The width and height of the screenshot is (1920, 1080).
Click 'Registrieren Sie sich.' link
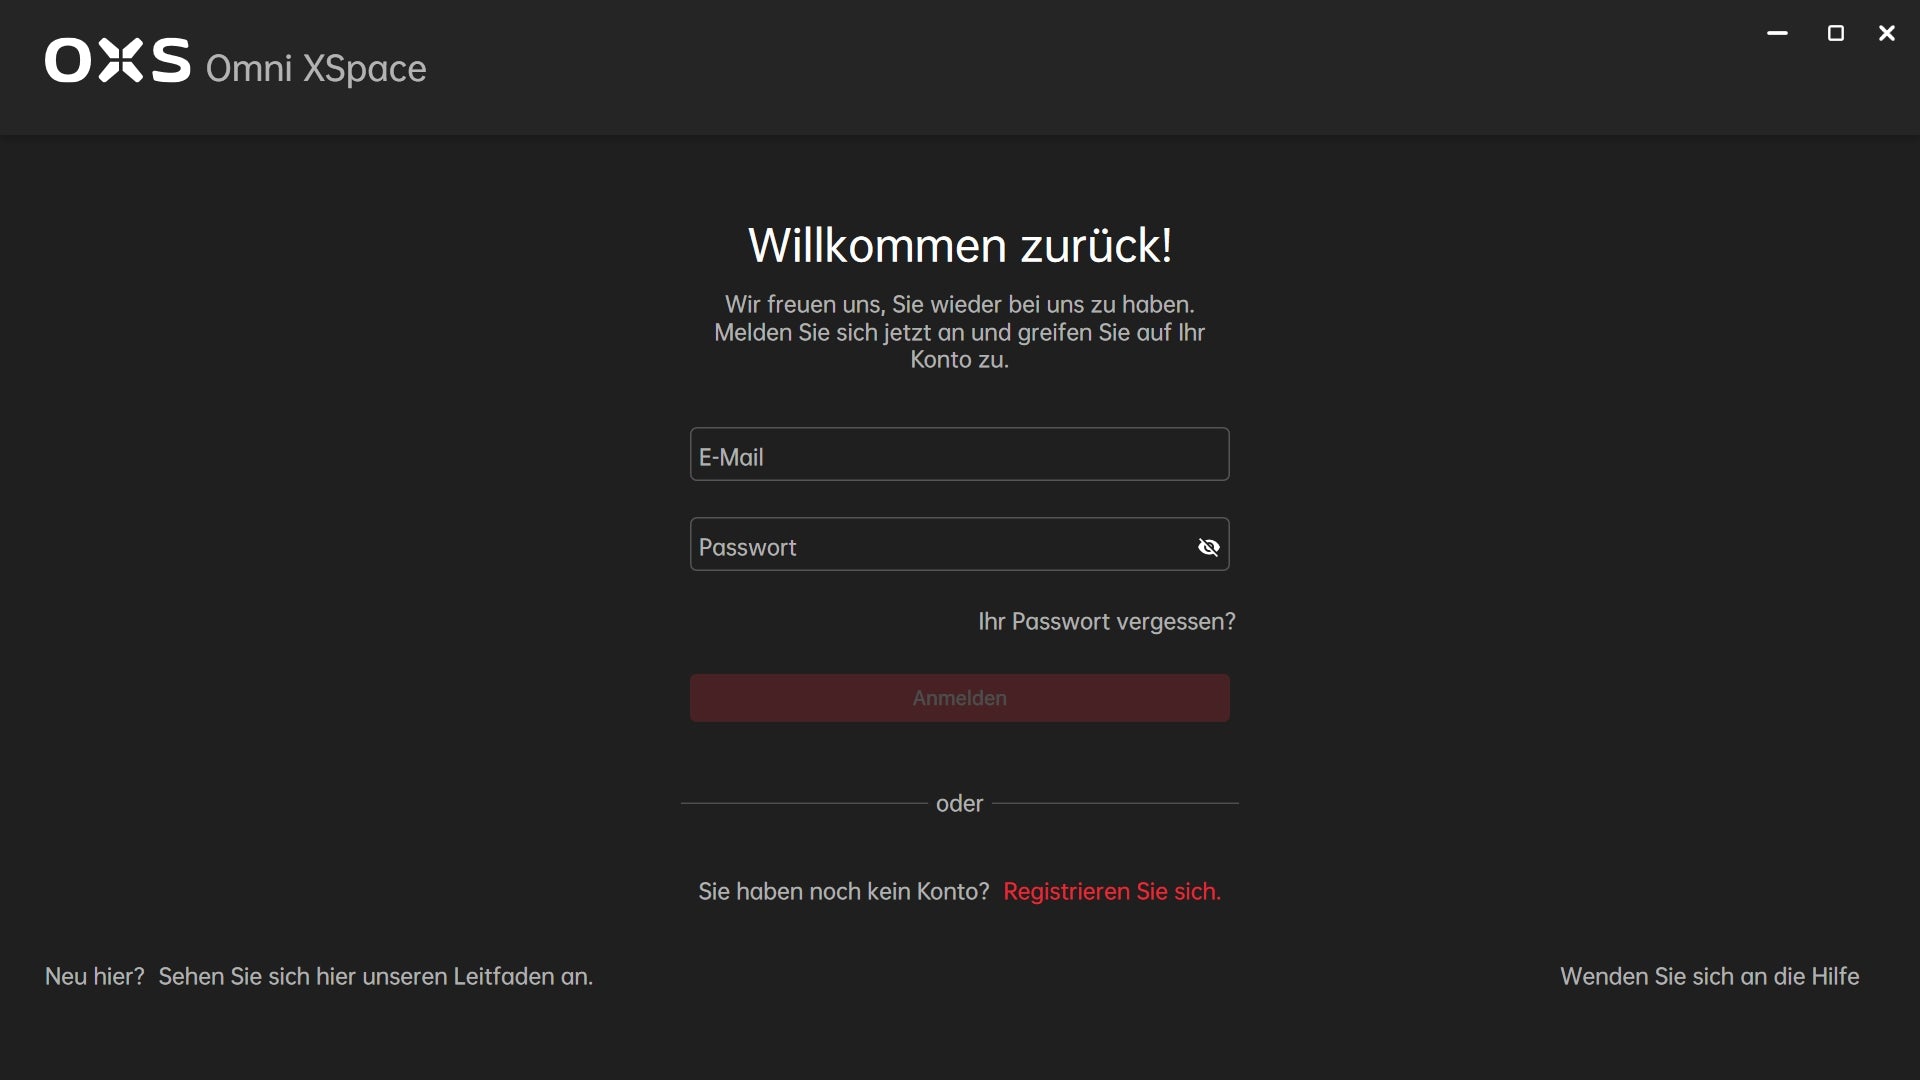point(1111,892)
